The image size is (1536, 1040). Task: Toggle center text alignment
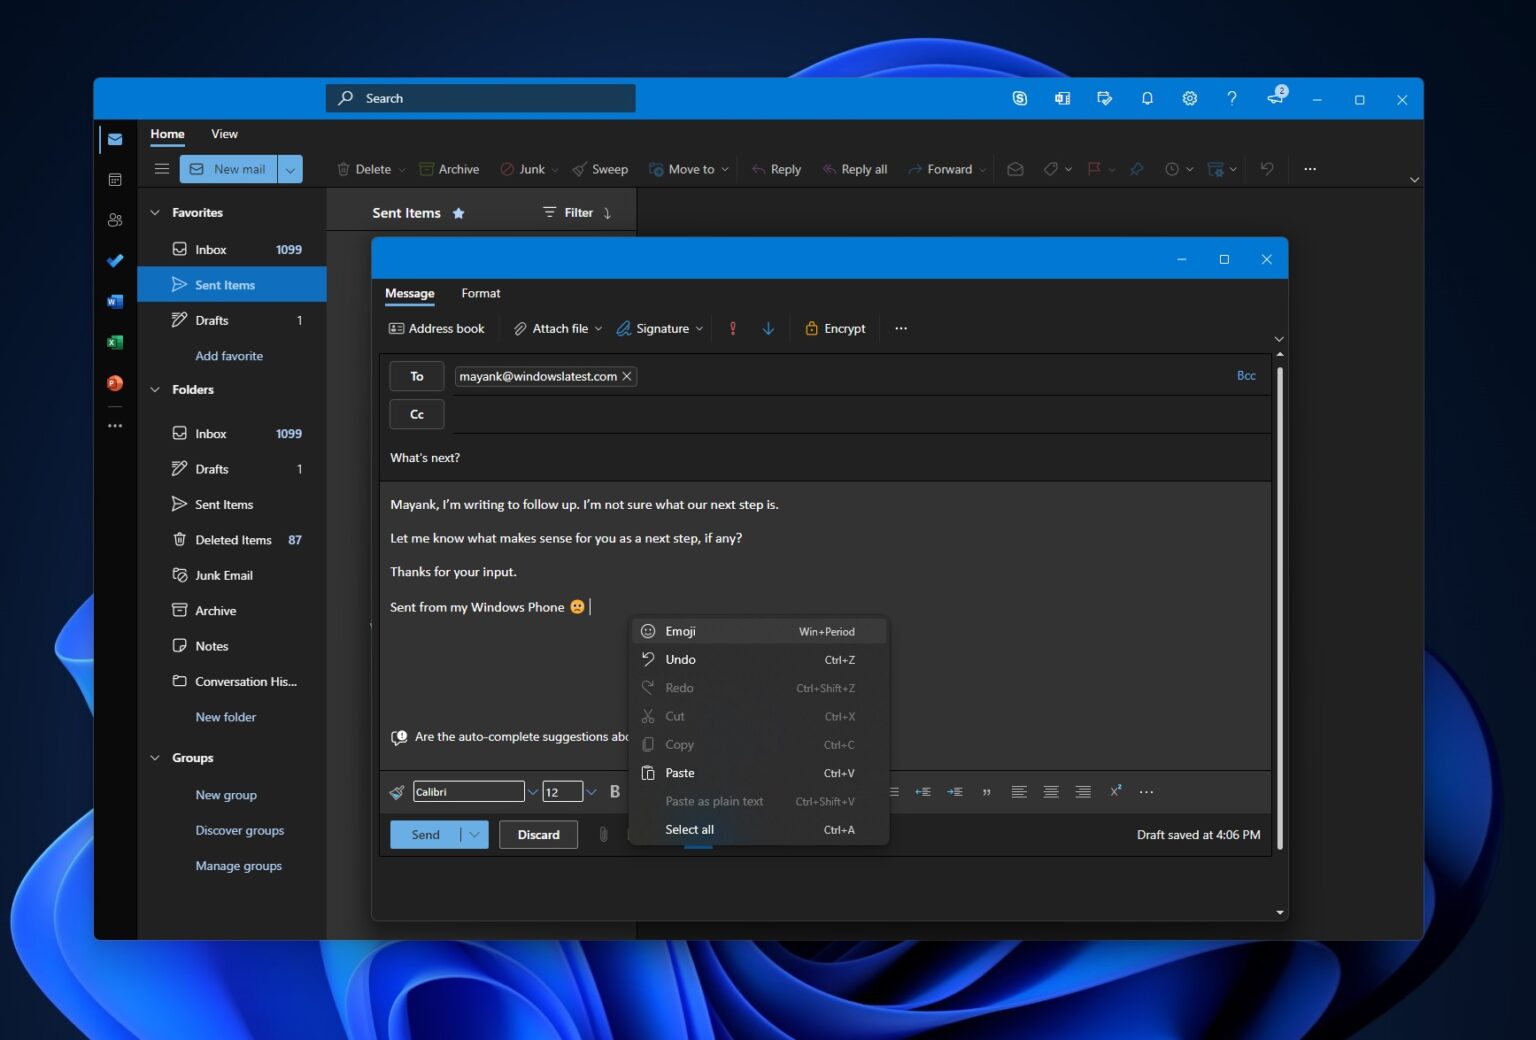[x=1051, y=791]
